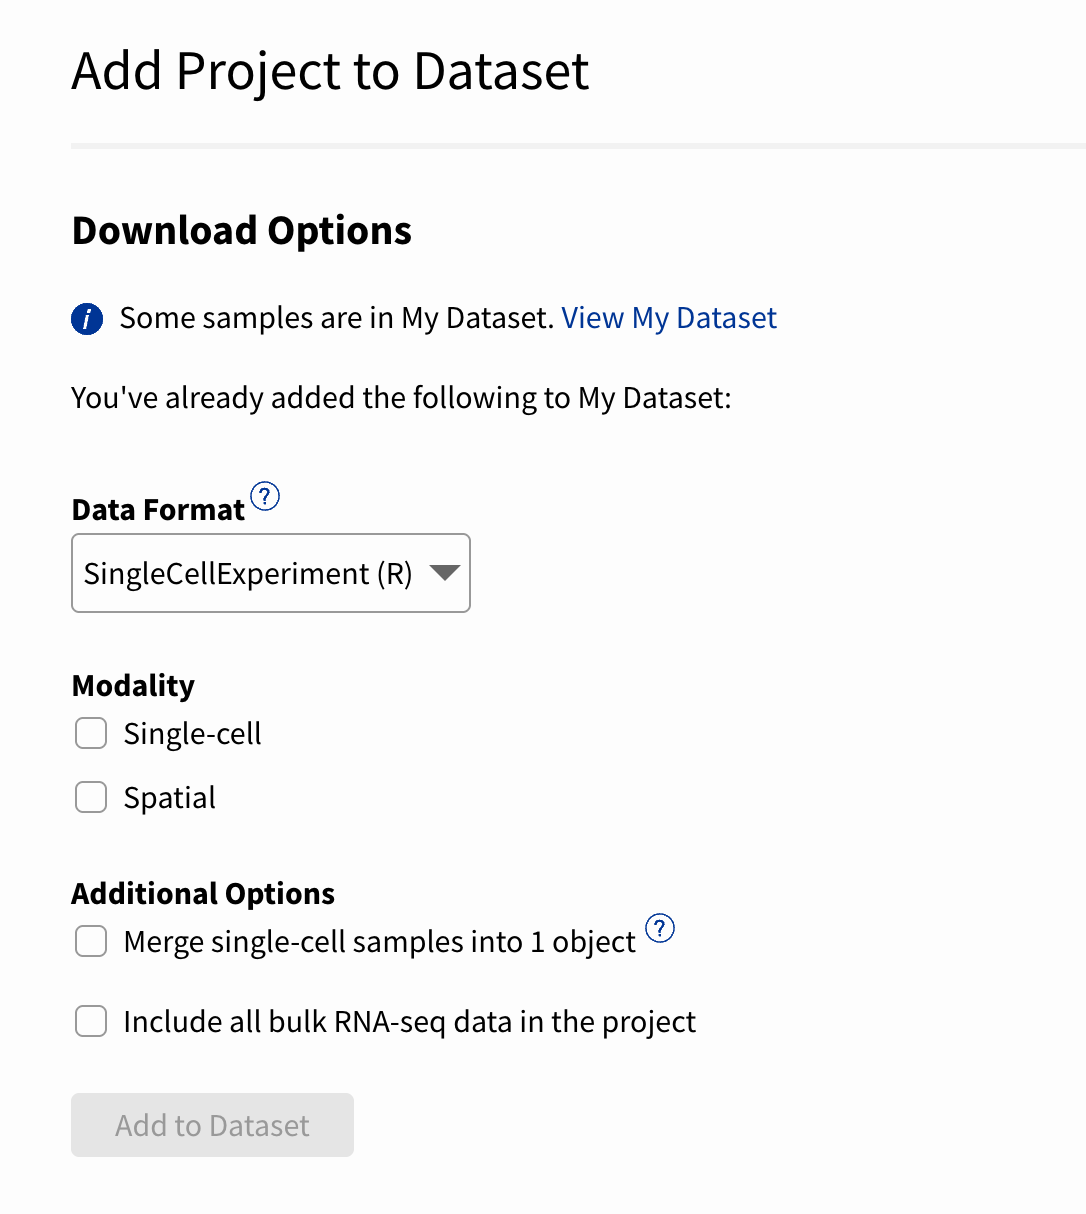1086x1214 pixels.
Task: Open the SingleCellExperiment (R) format selector
Action: (250, 573)
